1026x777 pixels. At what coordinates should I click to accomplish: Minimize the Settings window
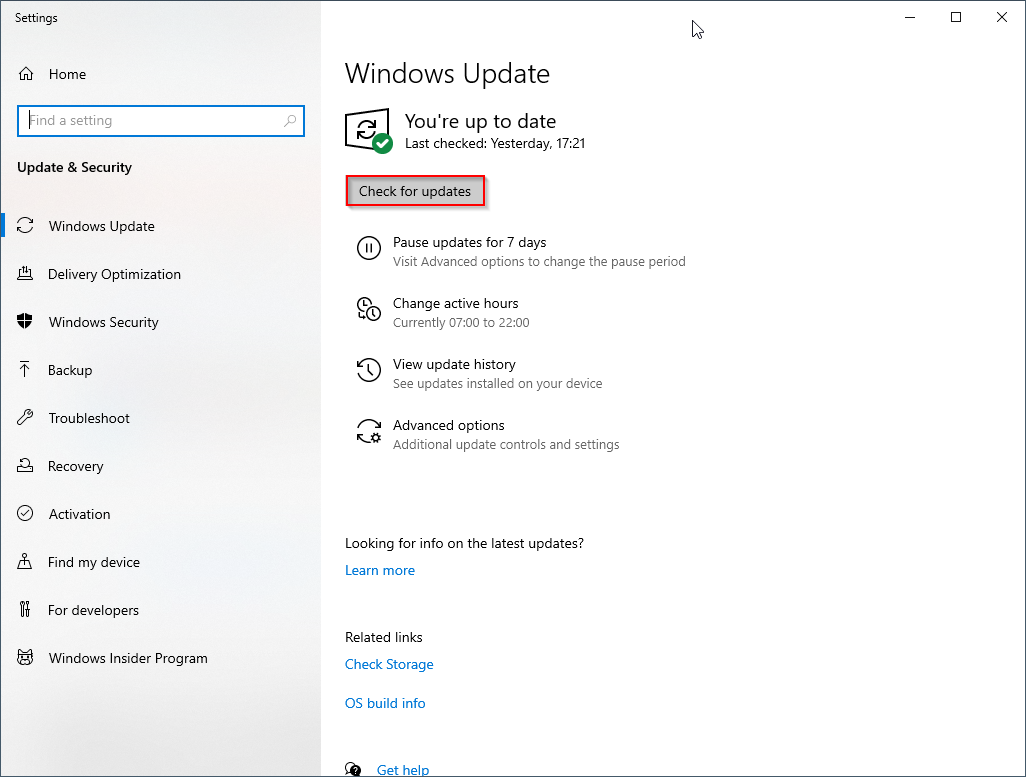tap(910, 18)
